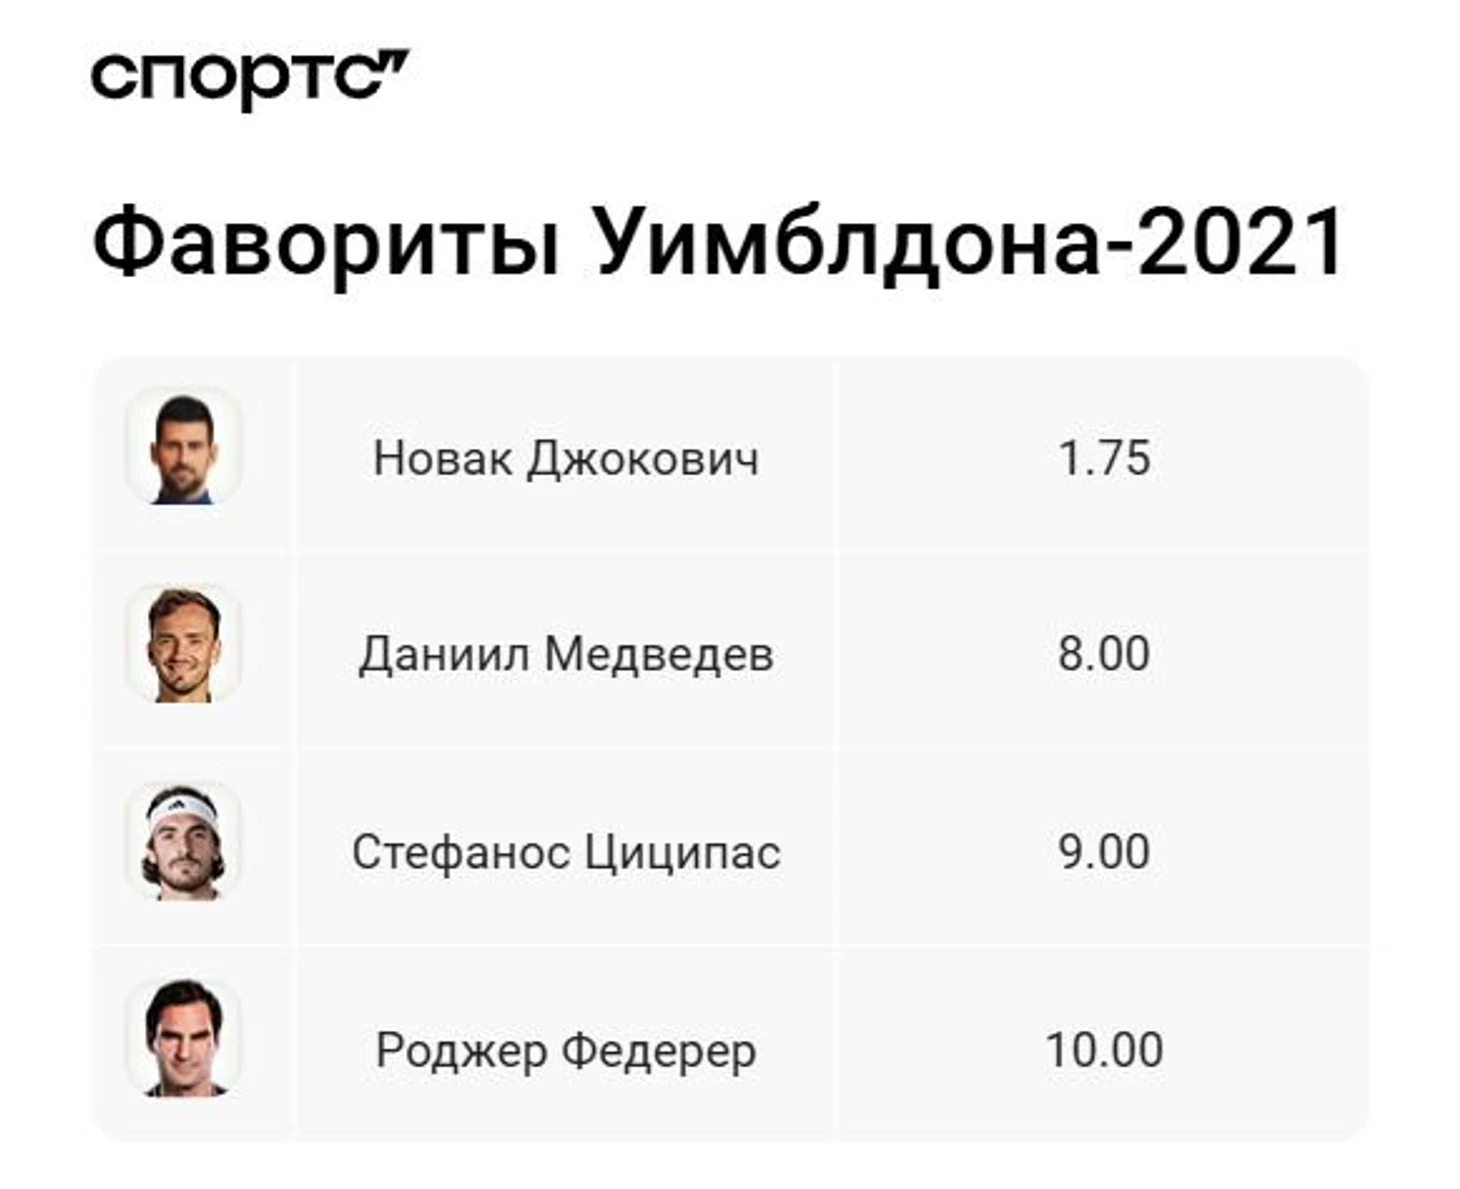Click the avatar photo beside Роджер Федерер
Viewport: 1460px width, 1189px height.
[183, 1039]
